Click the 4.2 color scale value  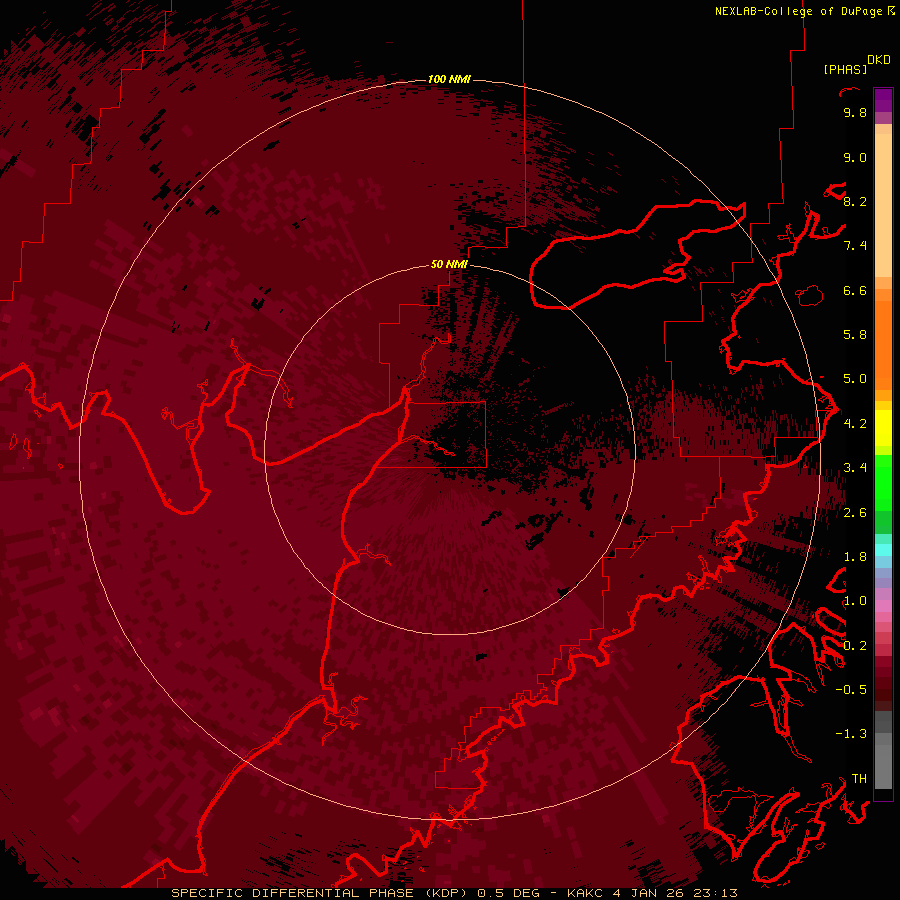click(x=855, y=424)
